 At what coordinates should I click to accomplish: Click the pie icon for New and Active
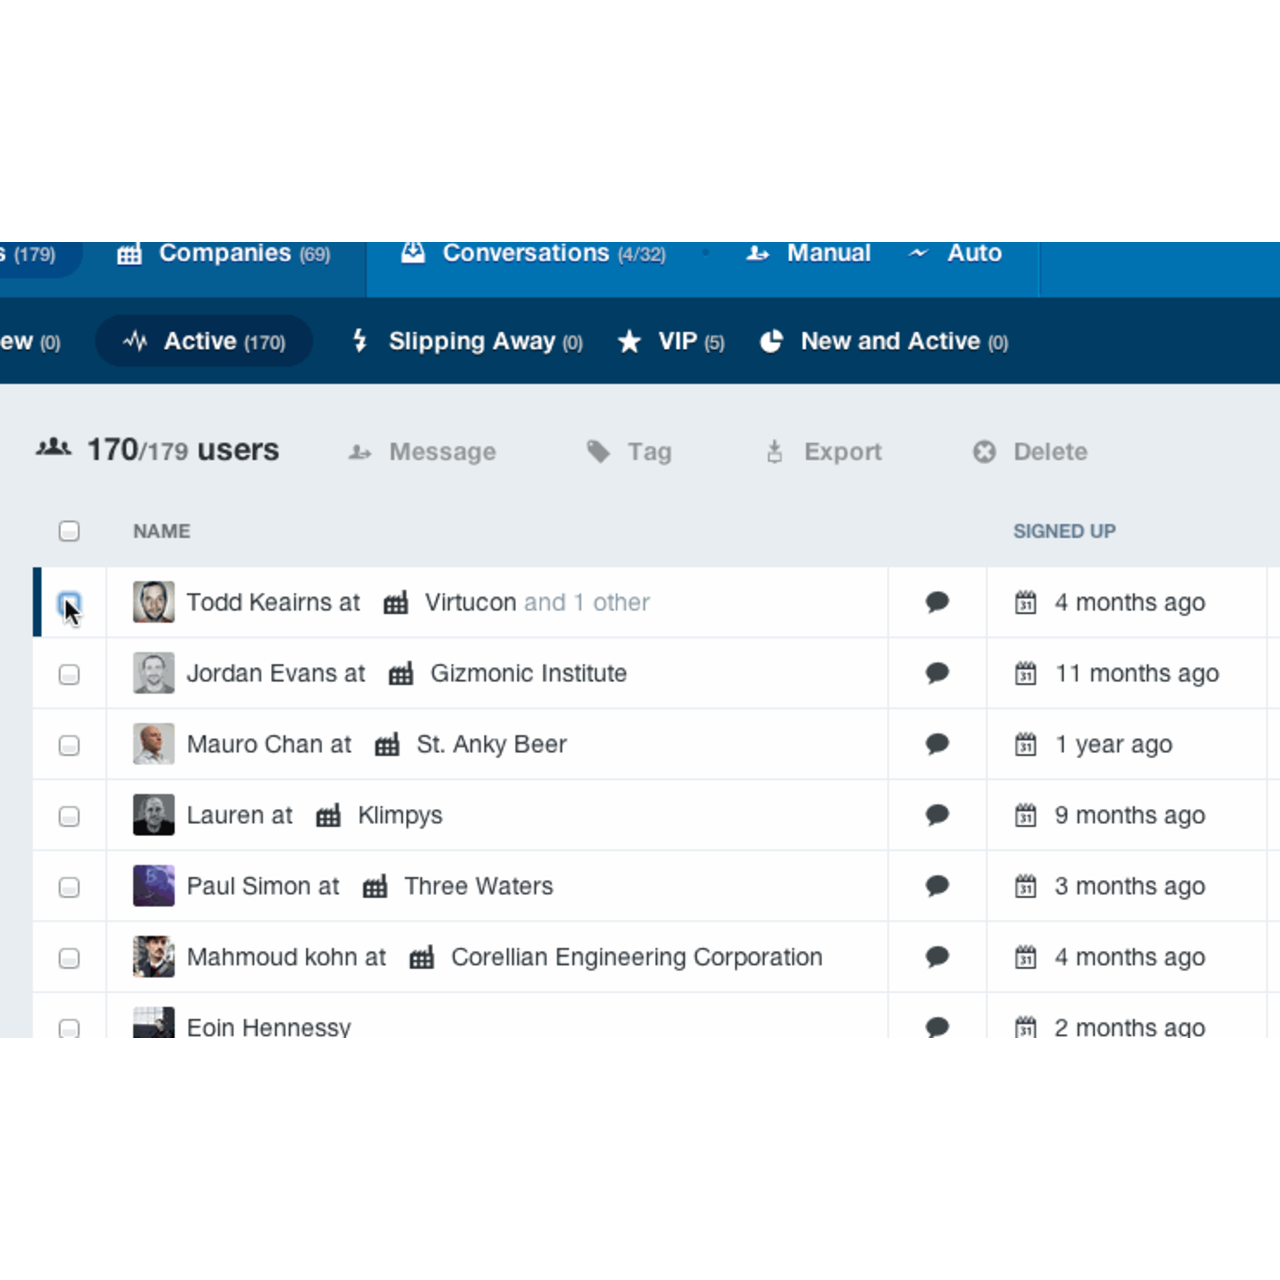(x=771, y=342)
